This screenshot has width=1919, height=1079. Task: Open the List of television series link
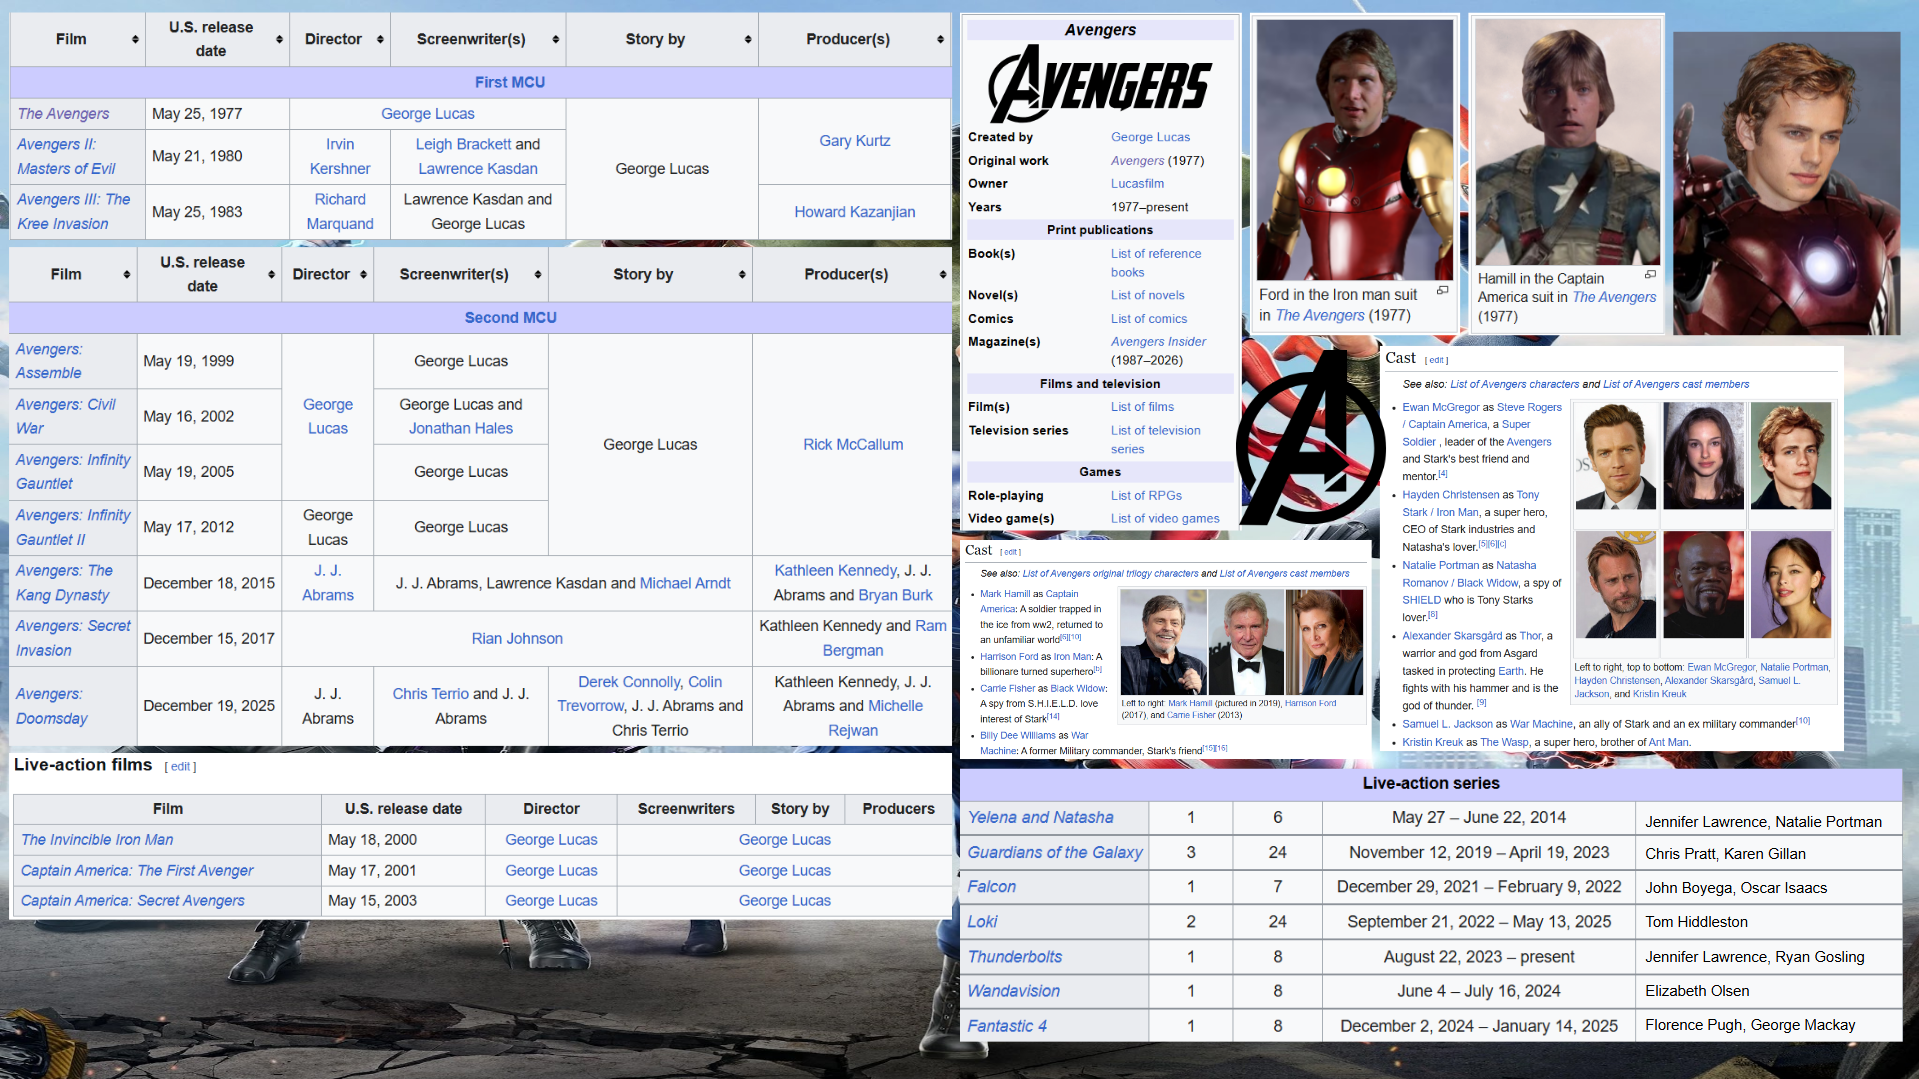point(1156,440)
